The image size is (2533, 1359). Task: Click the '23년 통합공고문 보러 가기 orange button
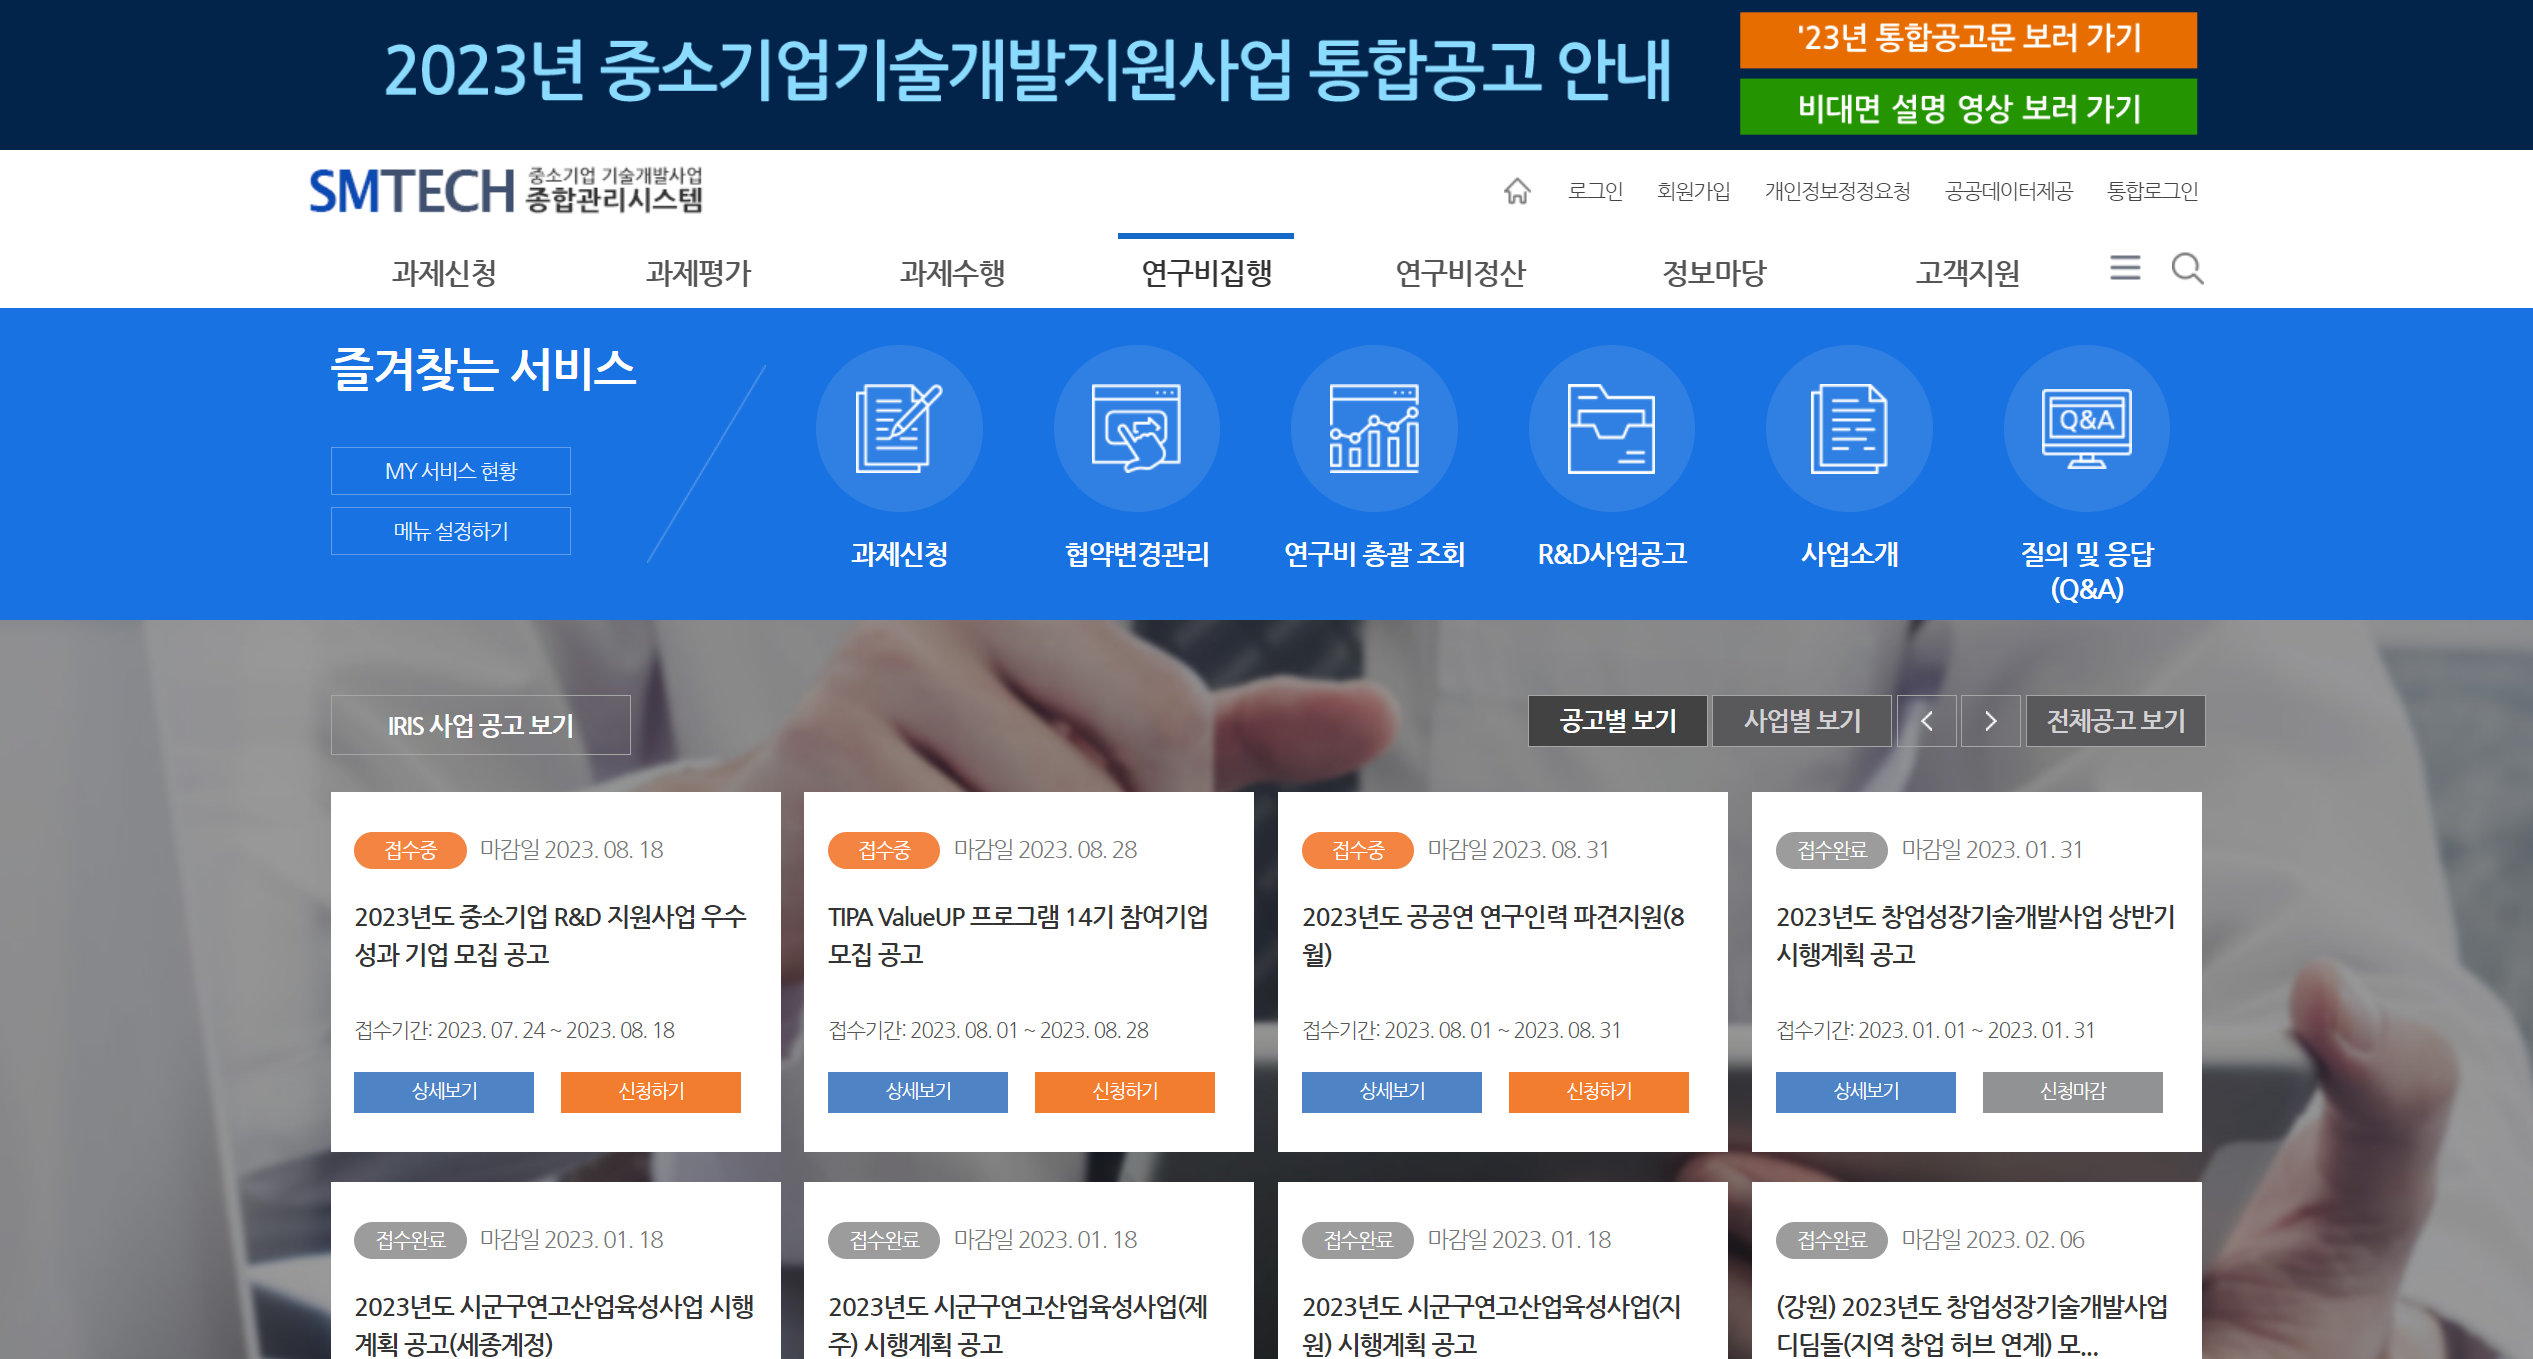click(x=1967, y=40)
